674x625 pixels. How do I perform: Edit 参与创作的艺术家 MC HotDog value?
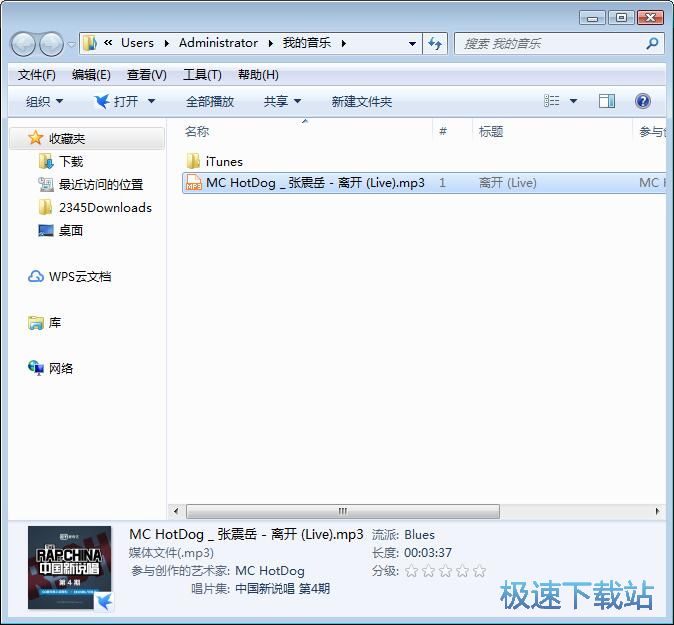click(x=270, y=571)
